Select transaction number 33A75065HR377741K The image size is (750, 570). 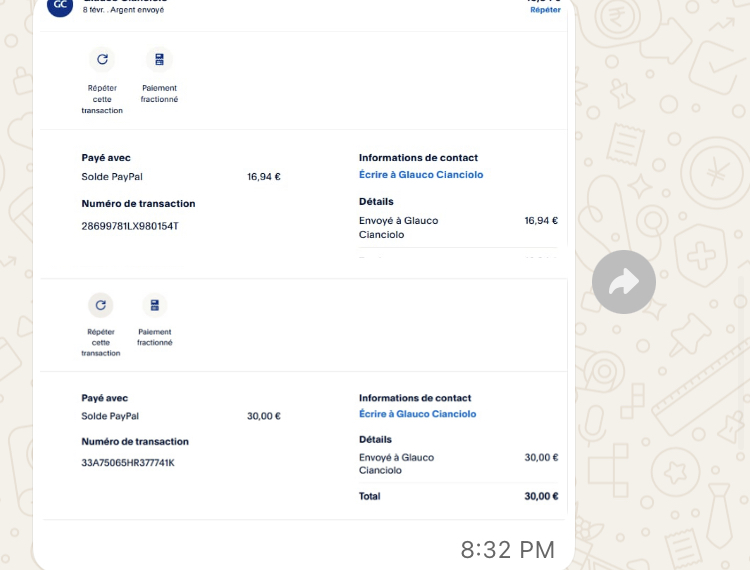[x=128, y=463]
